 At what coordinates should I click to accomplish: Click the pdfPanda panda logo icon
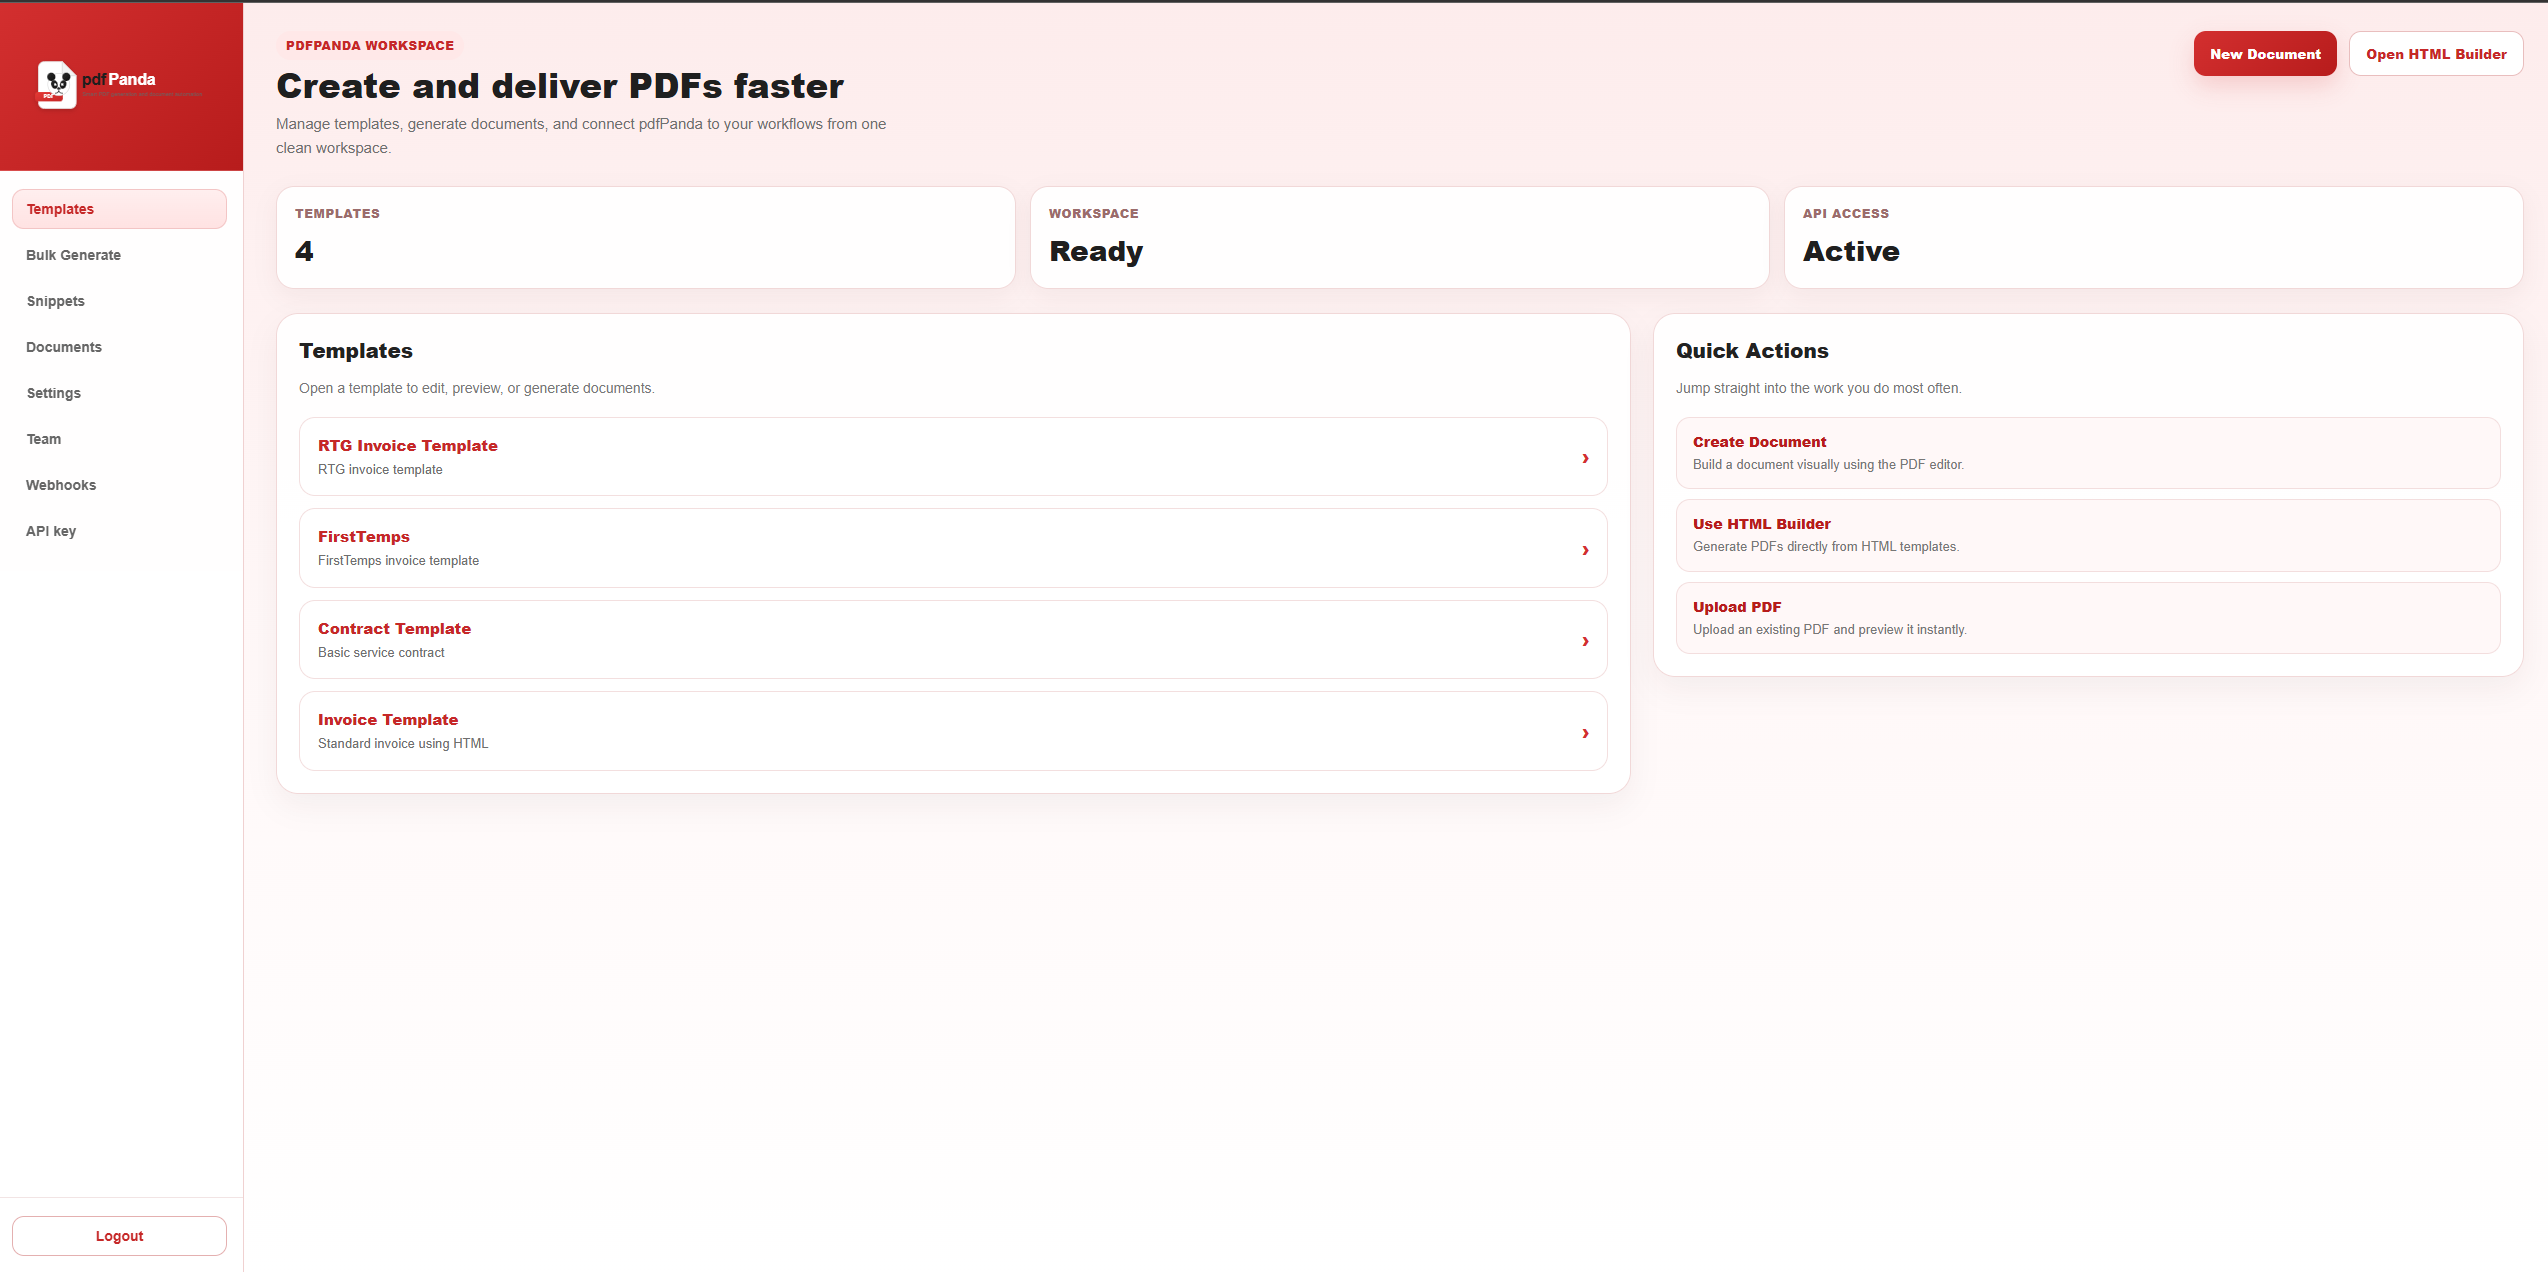(57, 85)
